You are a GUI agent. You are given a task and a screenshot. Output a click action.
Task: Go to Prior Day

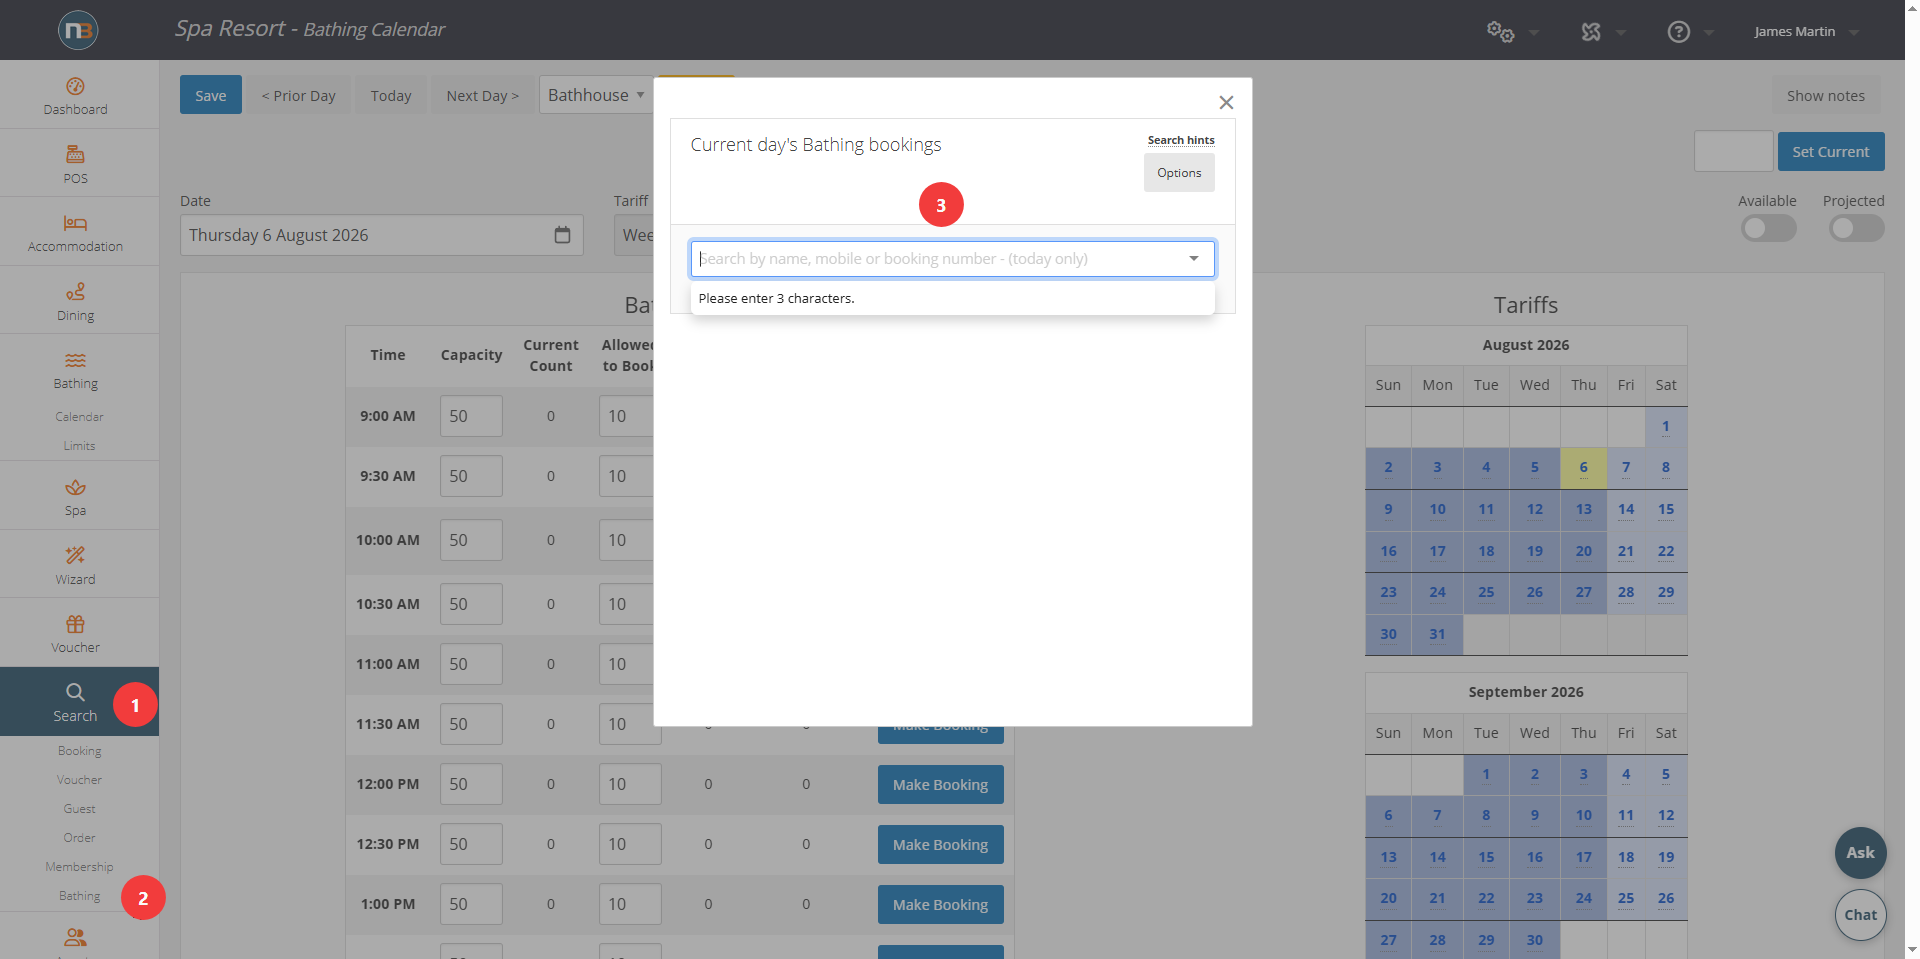(299, 95)
